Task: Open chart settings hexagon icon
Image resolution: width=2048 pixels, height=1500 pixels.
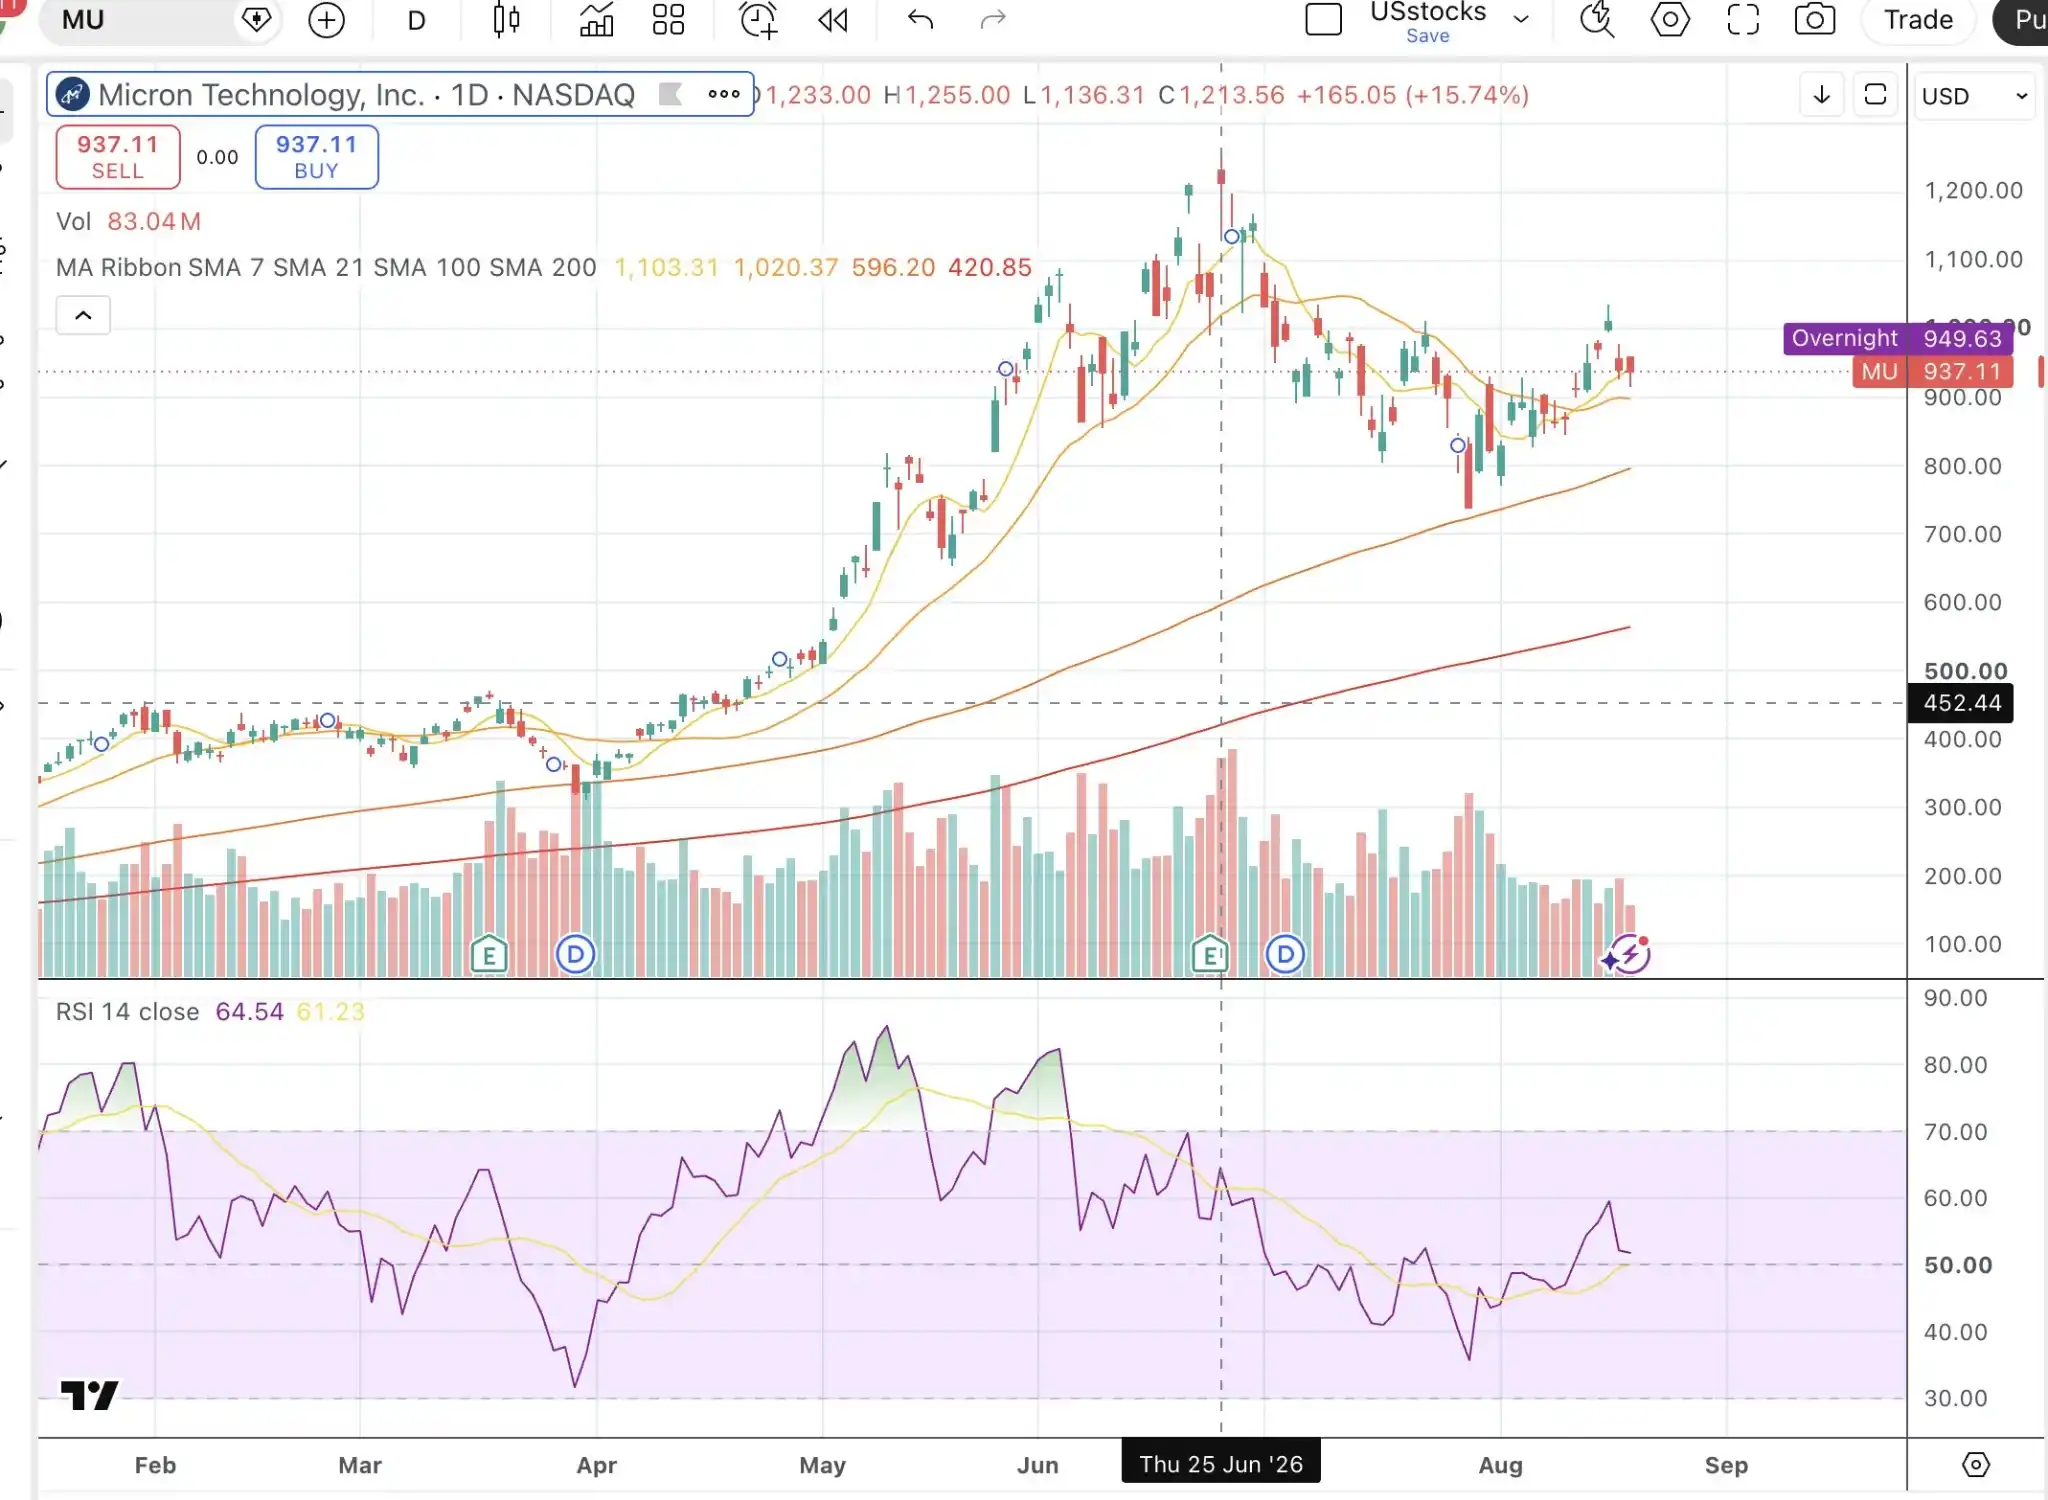Action: [1670, 20]
